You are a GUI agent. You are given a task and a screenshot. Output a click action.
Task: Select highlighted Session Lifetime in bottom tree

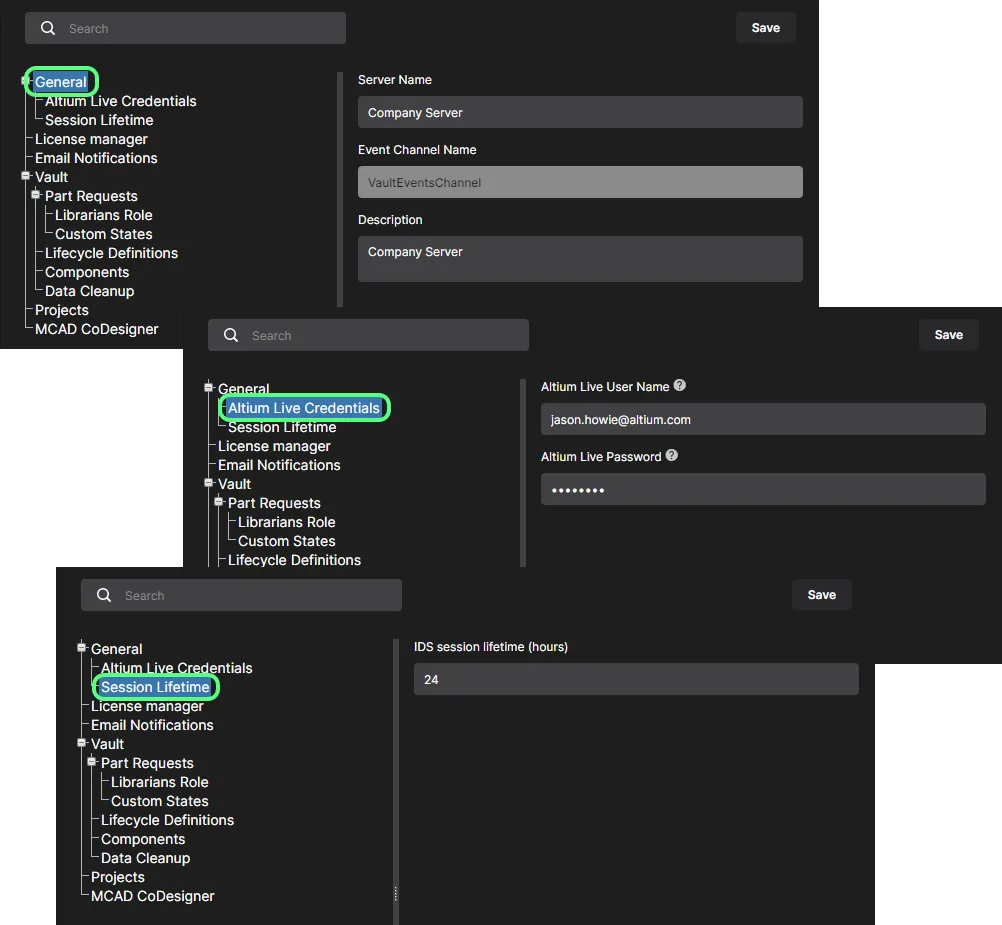pyautogui.click(x=155, y=687)
